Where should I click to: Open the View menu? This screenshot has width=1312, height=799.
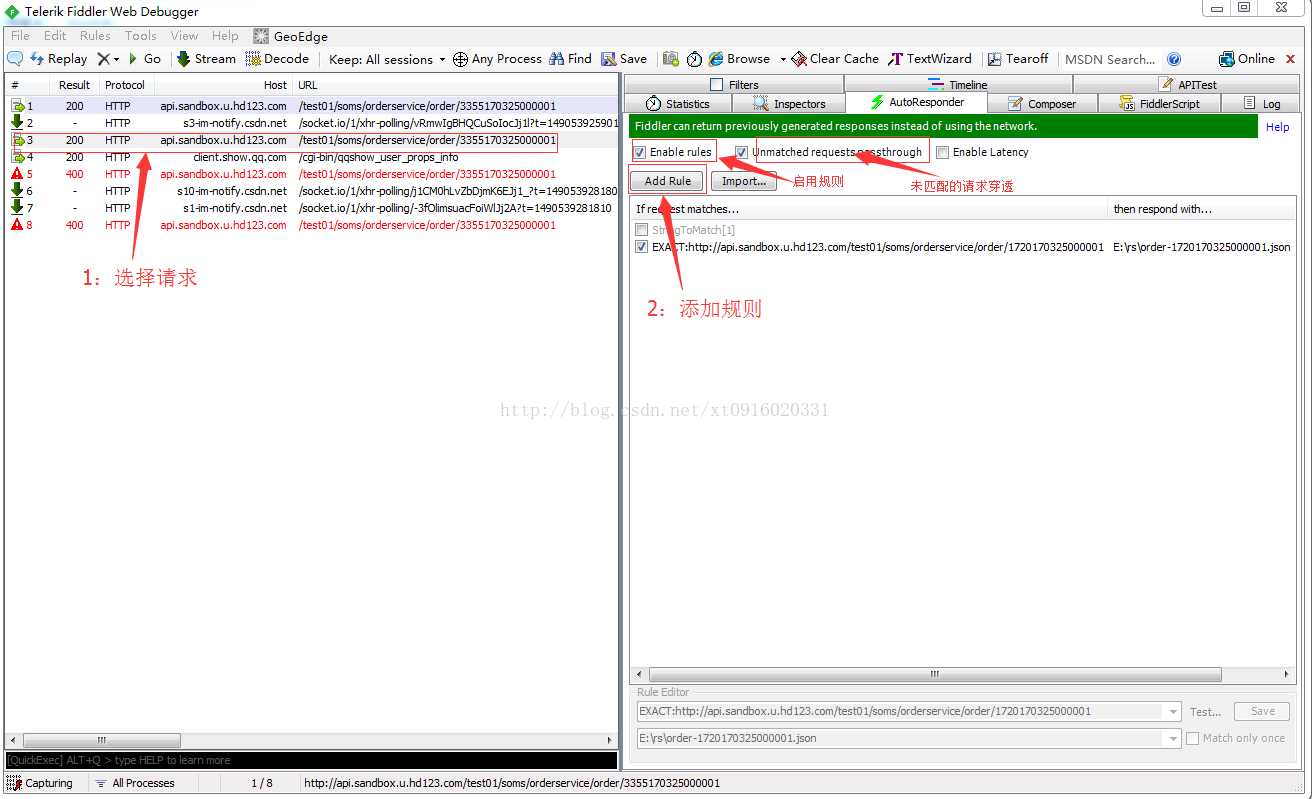click(x=184, y=35)
